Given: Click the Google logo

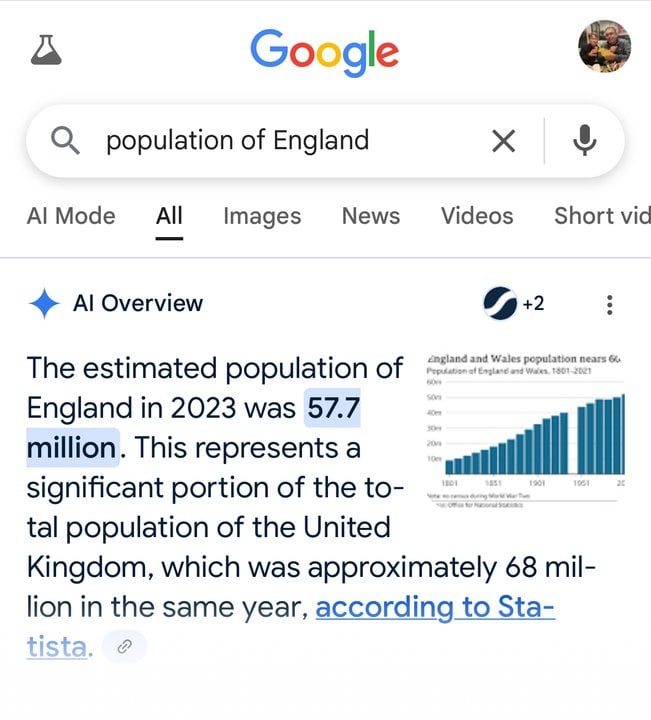Looking at the screenshot, I should coord(325,52).
